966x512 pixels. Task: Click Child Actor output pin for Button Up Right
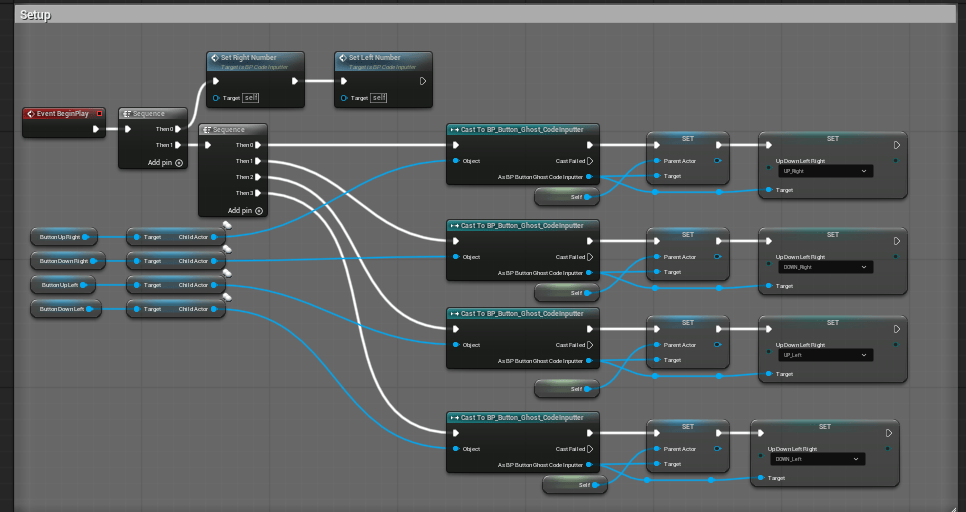(x=214, y=237)
